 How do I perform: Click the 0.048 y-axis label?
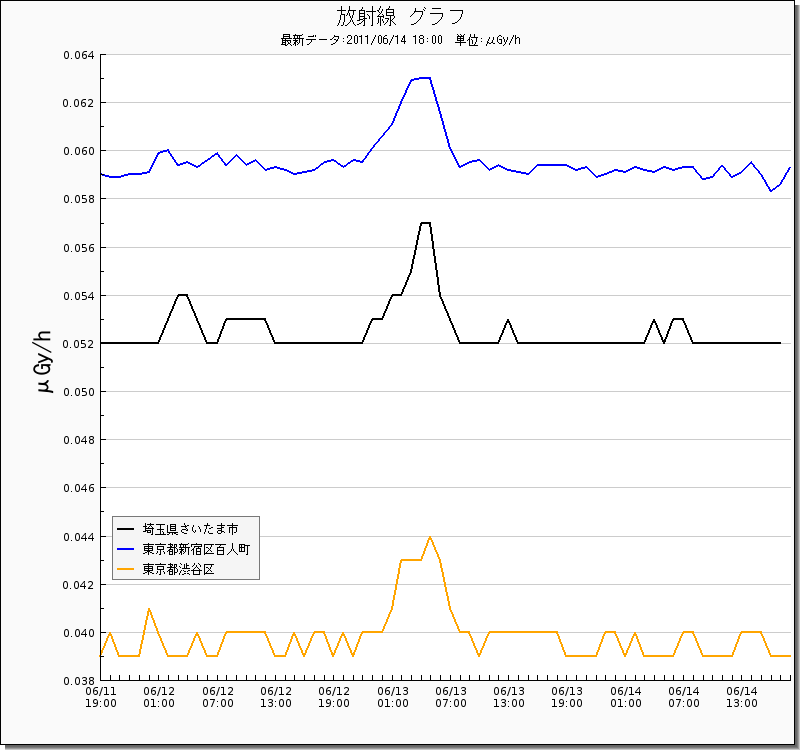coord(79,440)
